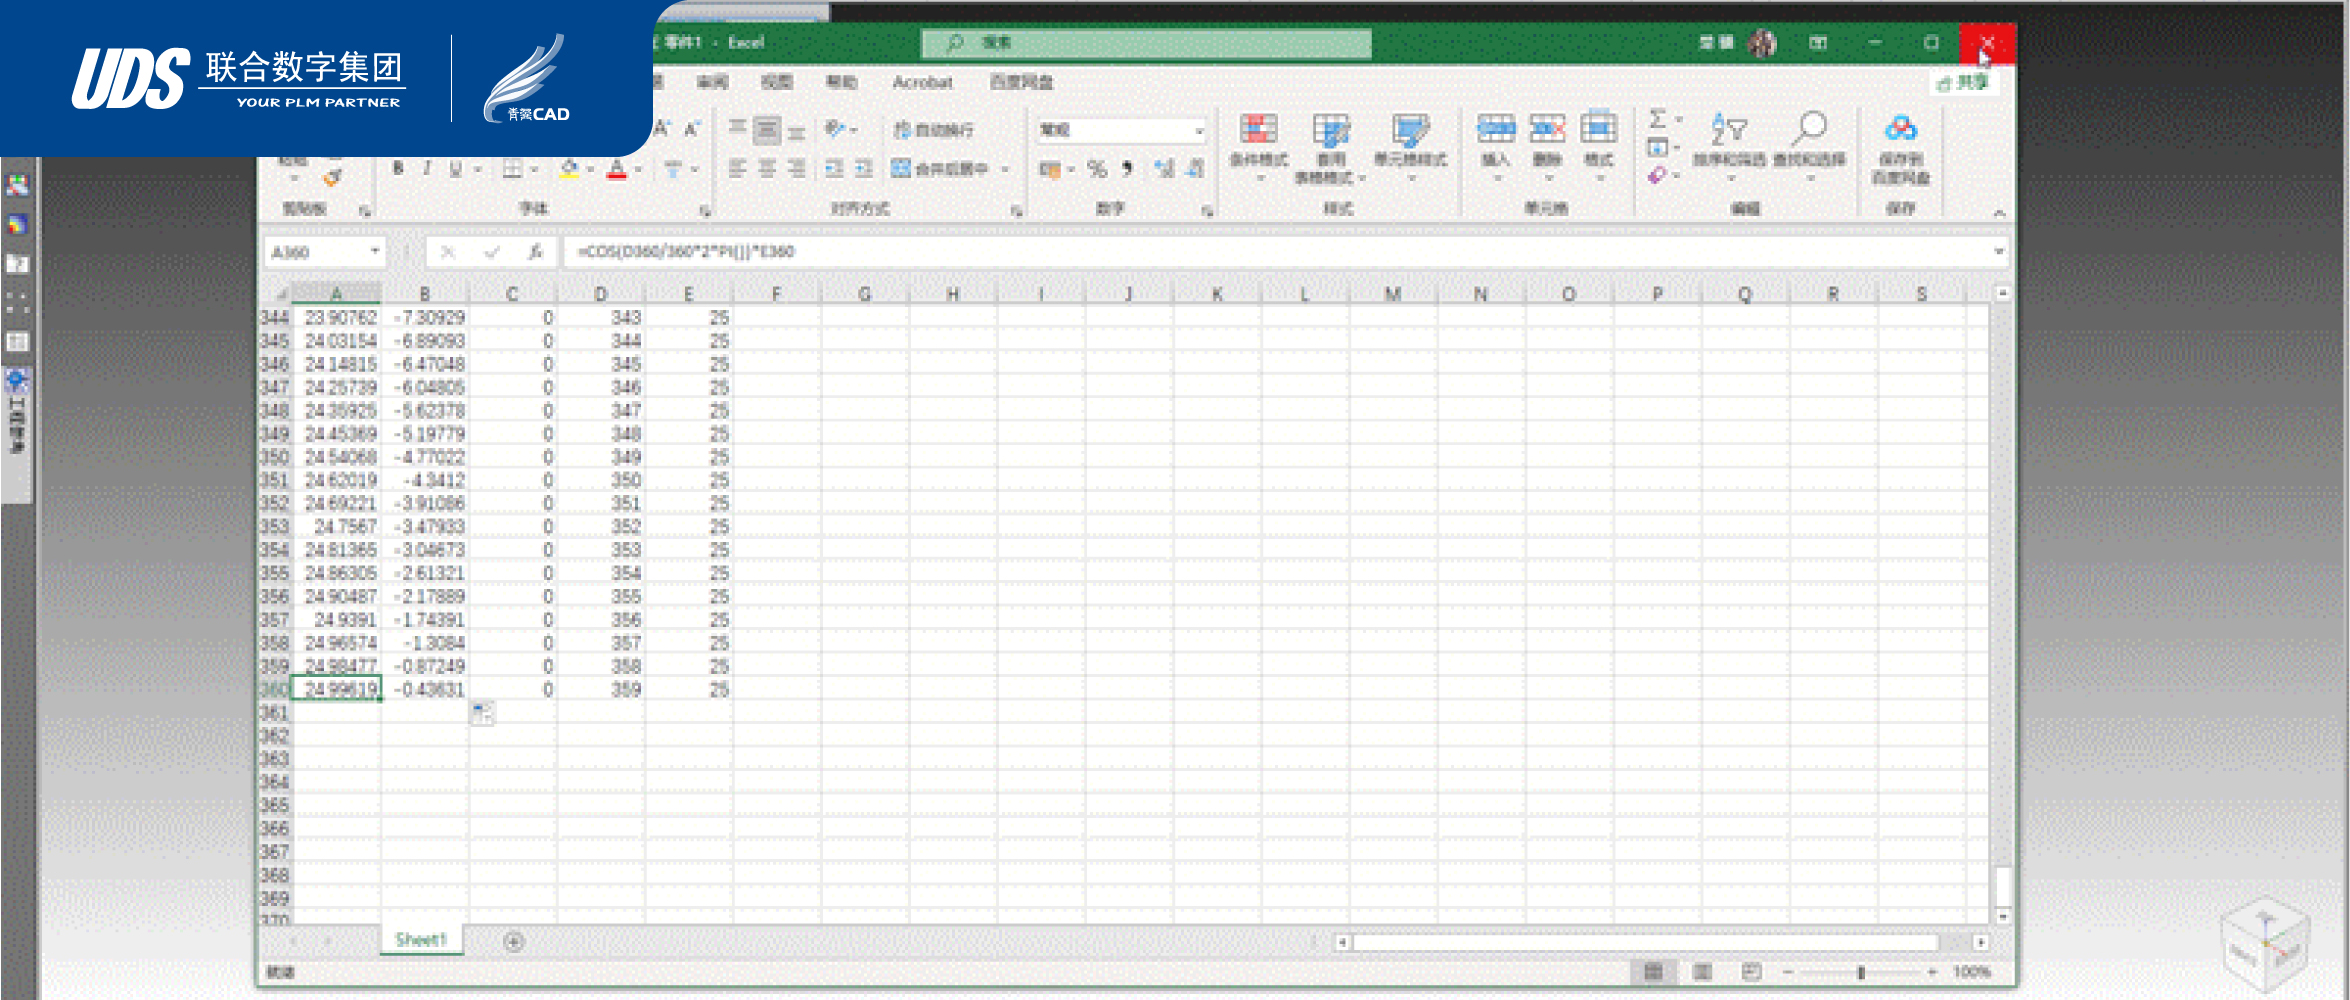Toggle italic formatting

tap(427, 169)
